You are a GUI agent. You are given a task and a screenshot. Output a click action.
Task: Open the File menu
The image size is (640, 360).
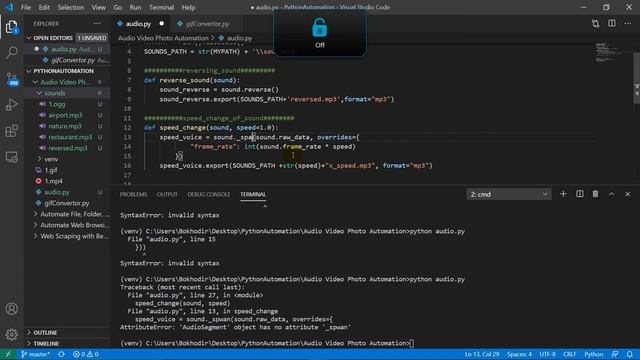[26, 7]
